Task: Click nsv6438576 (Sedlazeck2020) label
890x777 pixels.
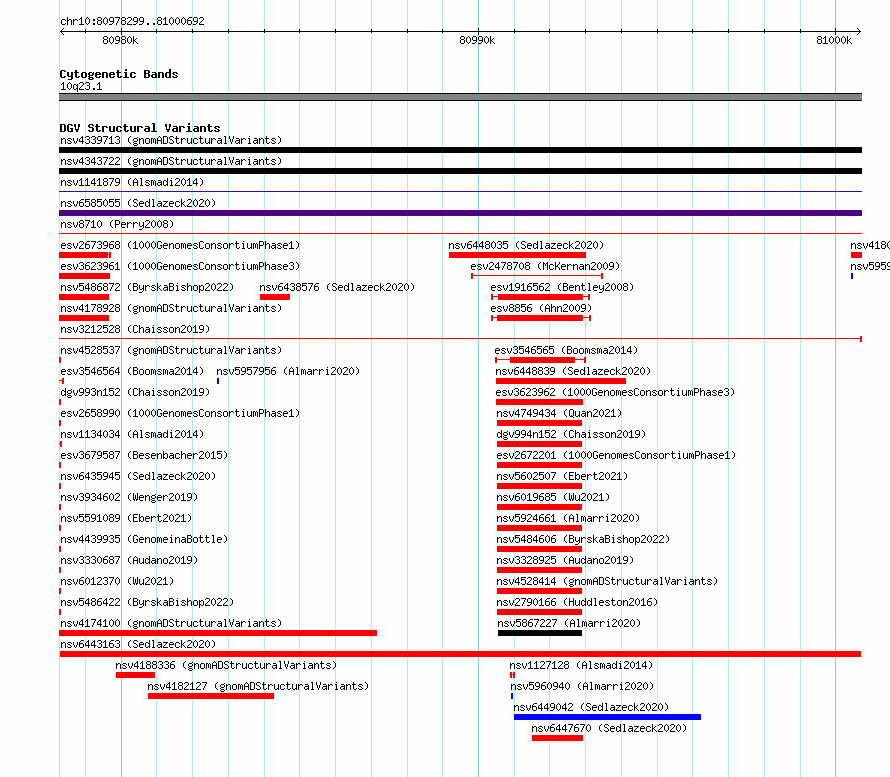Action: point(337,287)
